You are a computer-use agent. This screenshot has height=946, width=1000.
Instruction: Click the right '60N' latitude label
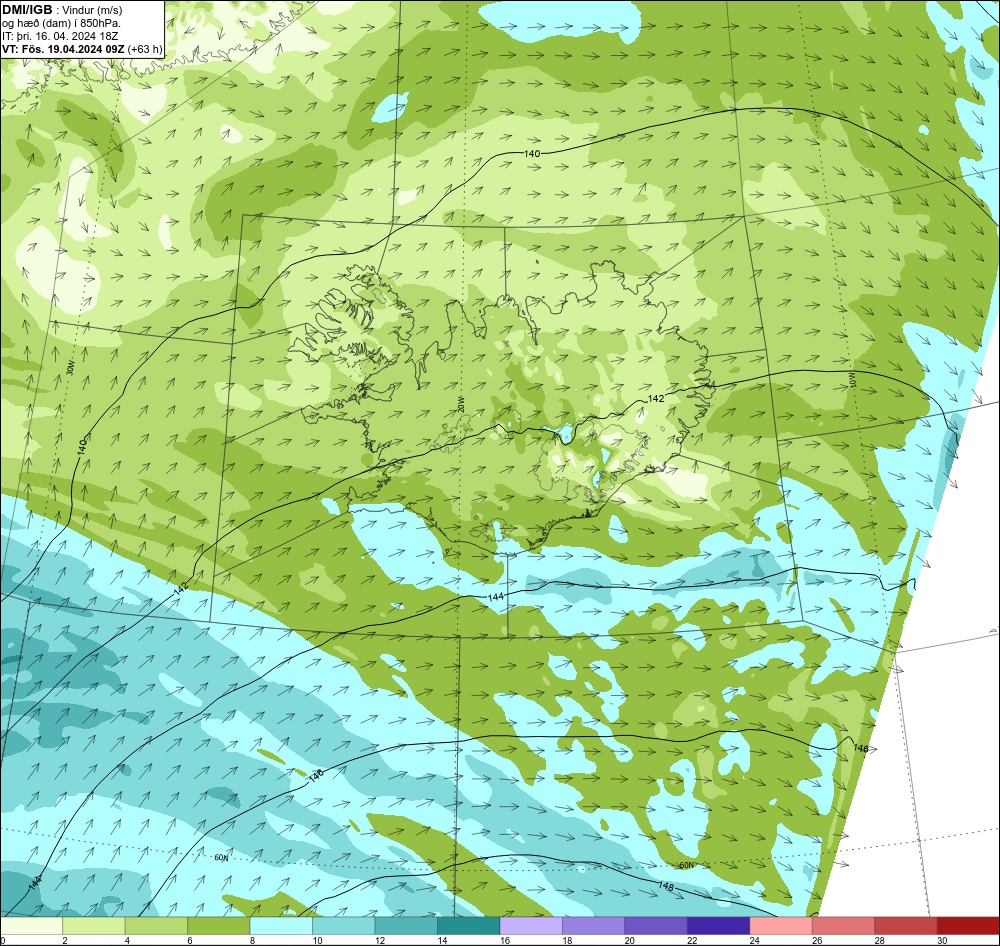tap(686, 866)
